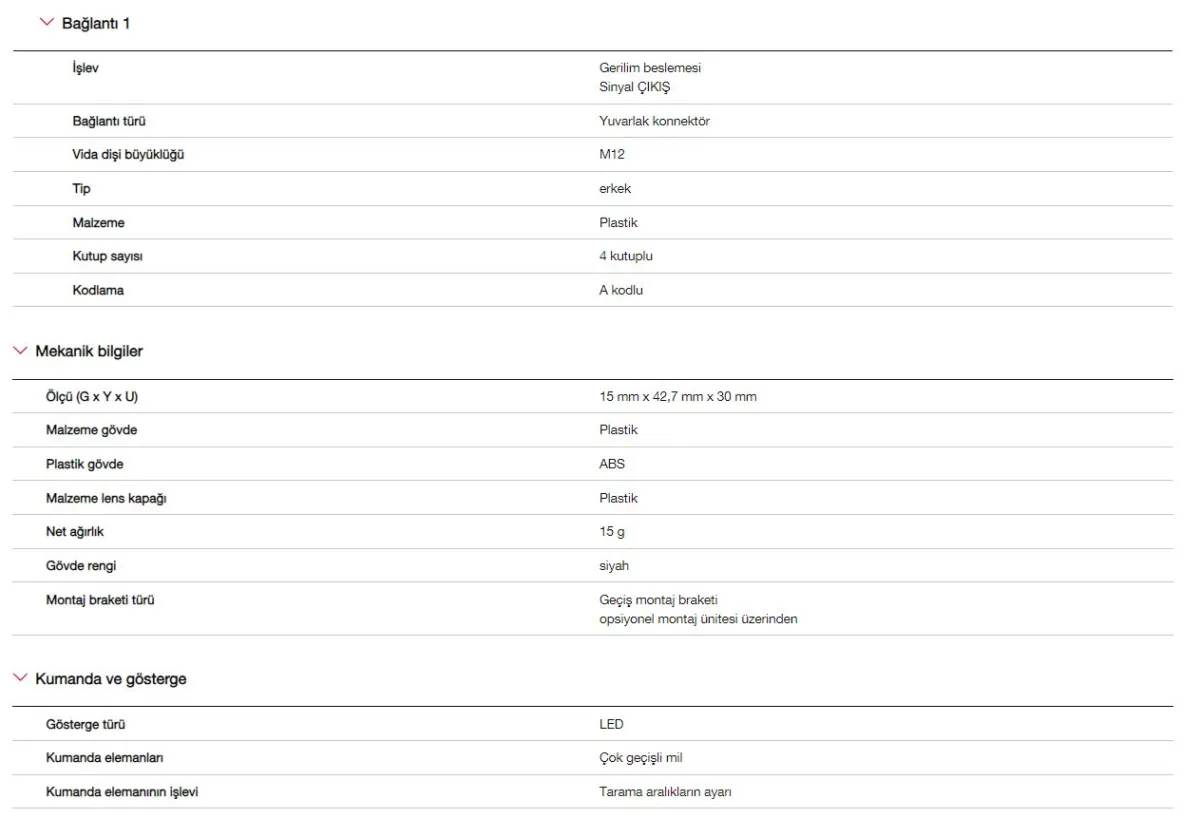This screenshot has width=1200, height=818.
Task: Click the ABS plastic body value
Action: (598, 464)
